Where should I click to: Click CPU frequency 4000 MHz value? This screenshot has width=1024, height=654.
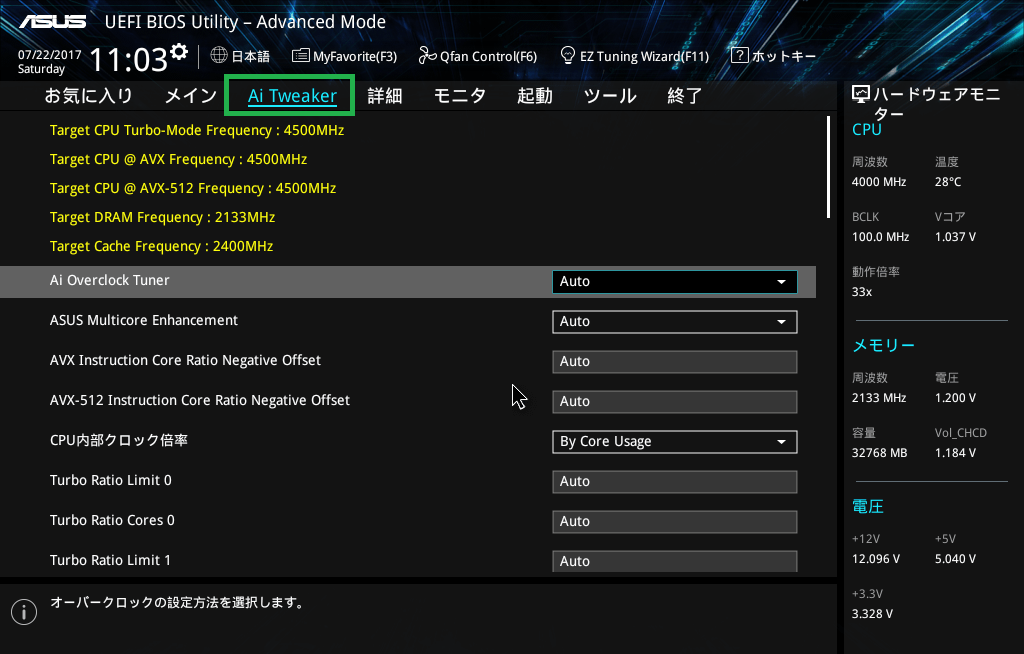tap(879, 182)
